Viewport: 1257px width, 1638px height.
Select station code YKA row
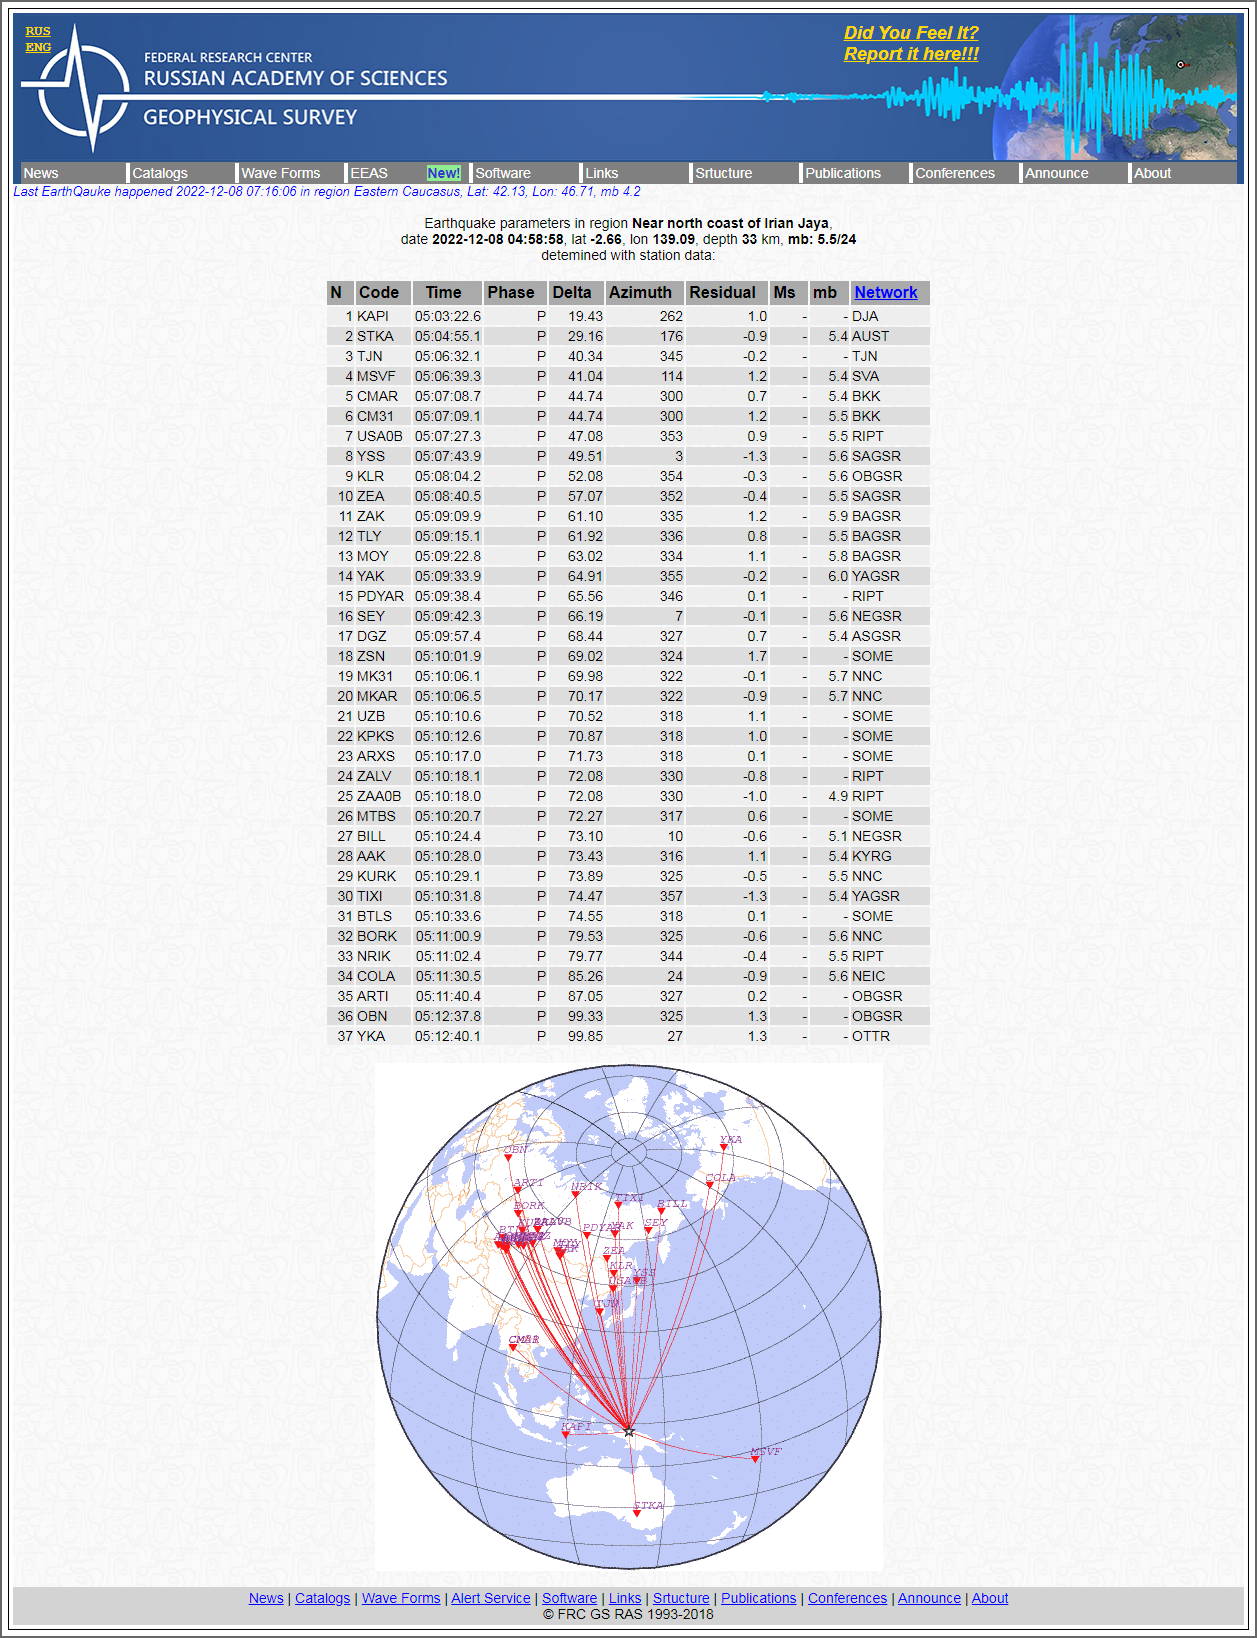[371, 1036]
